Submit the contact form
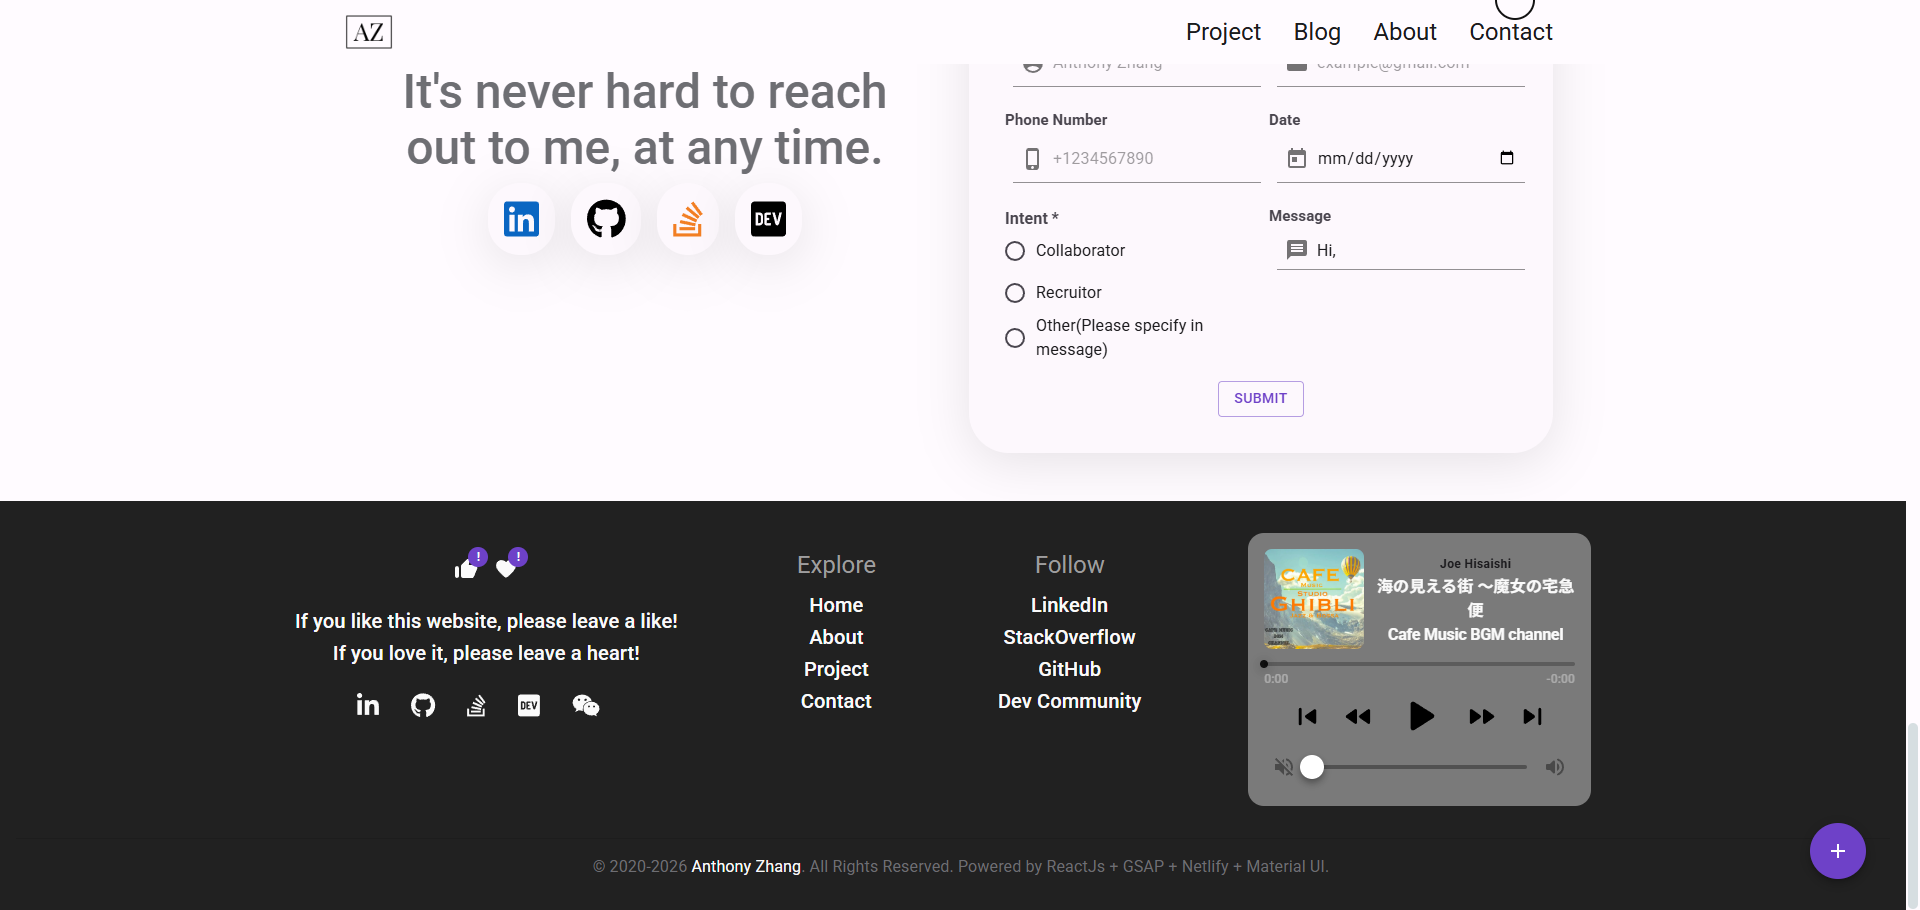 point(1260,398)
